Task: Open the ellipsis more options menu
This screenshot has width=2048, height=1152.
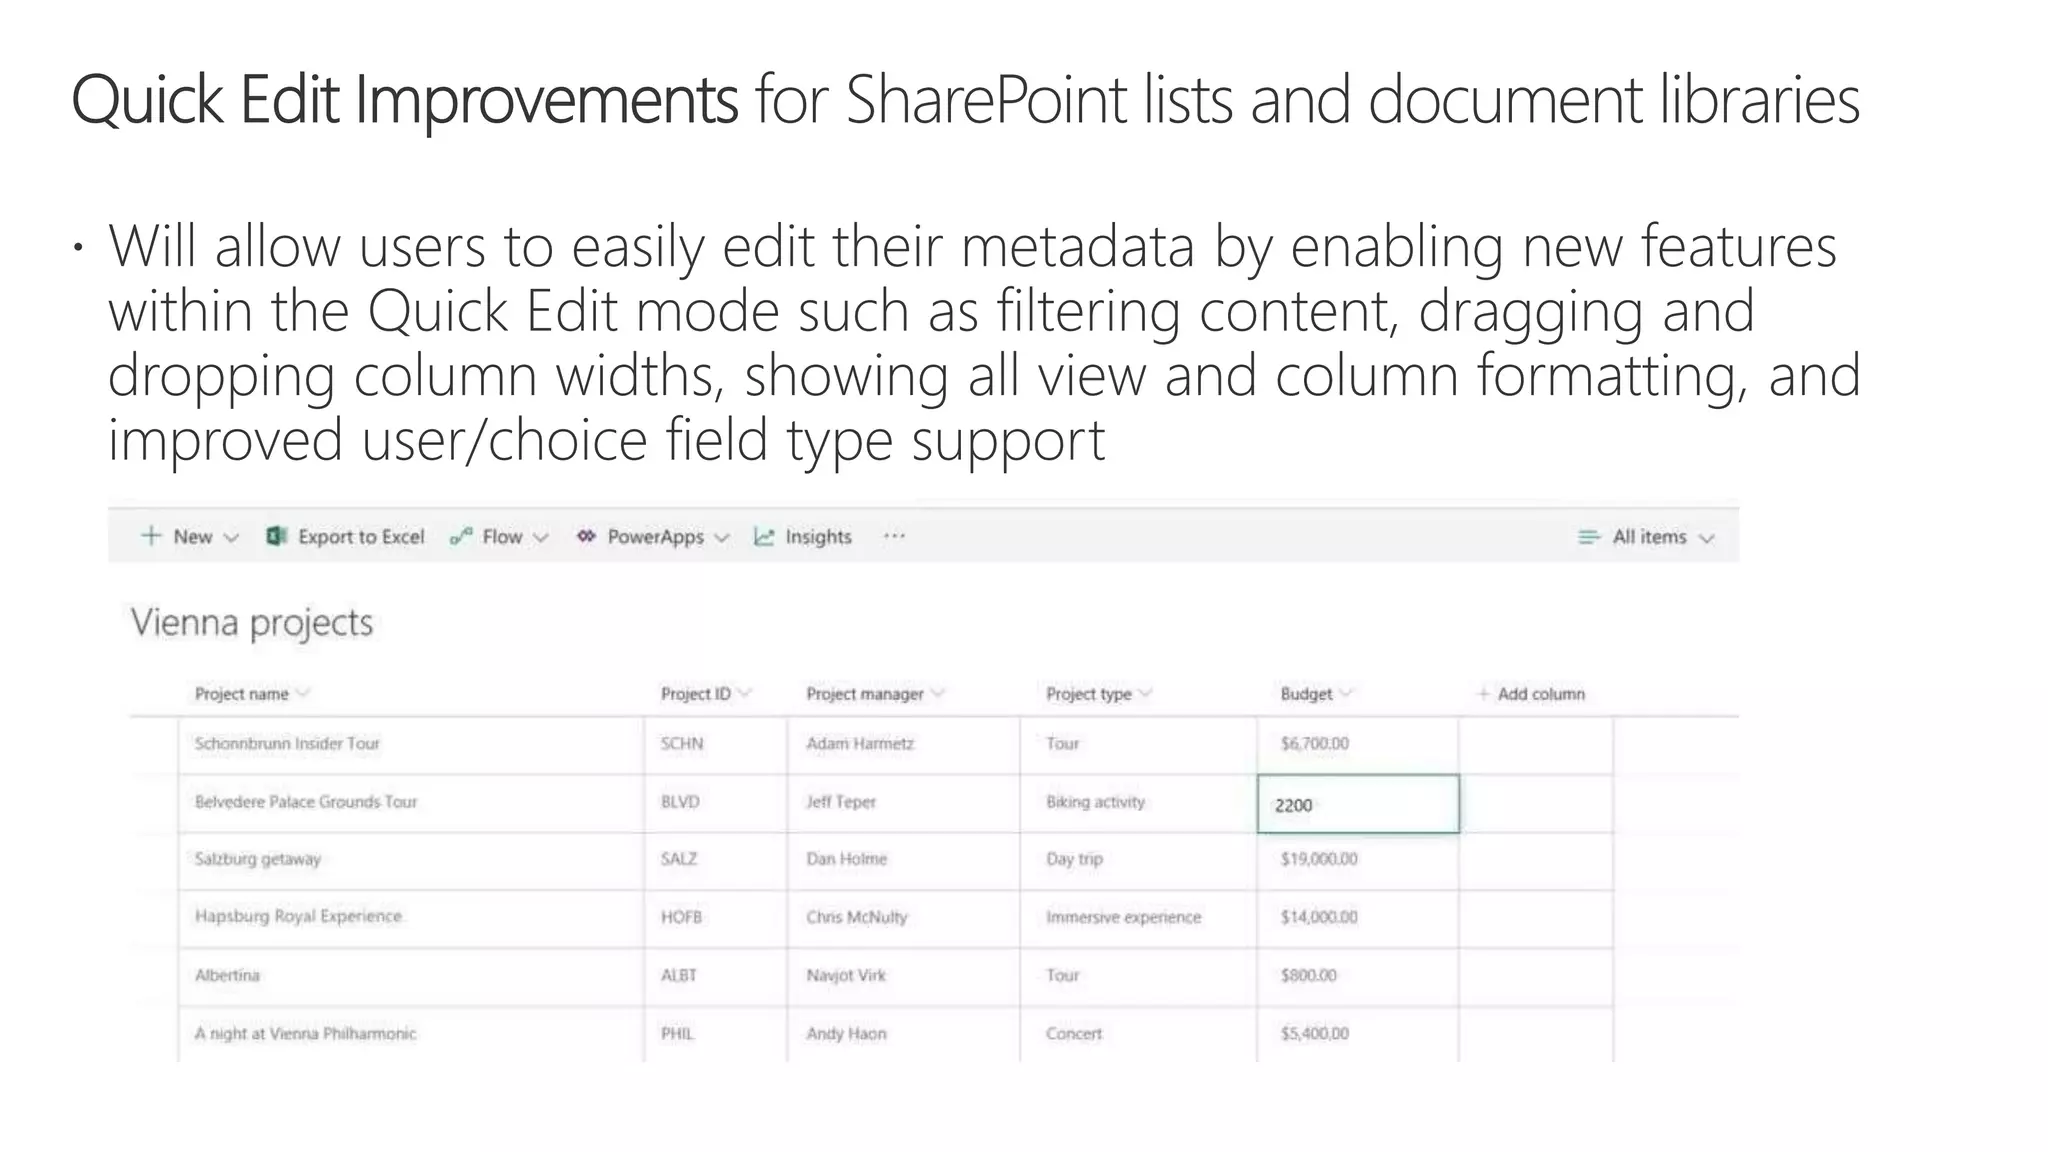Action: pos(894,536)
